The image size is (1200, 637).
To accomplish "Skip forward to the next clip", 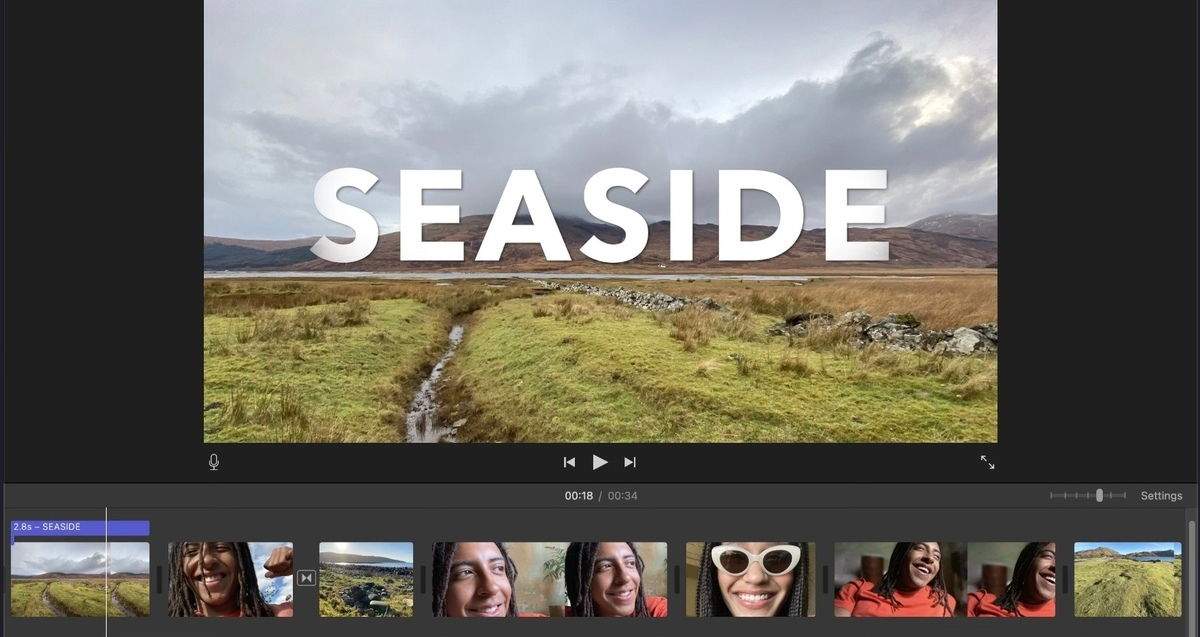I will coord(630,462).
